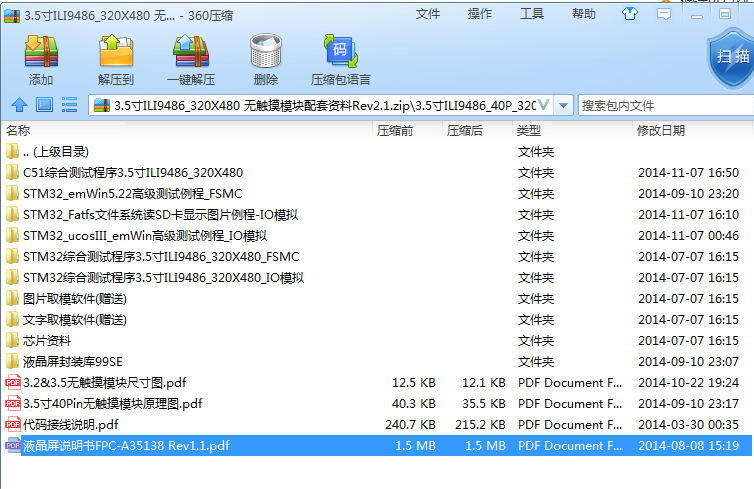Click the 240.7 KB size cell

410,425
